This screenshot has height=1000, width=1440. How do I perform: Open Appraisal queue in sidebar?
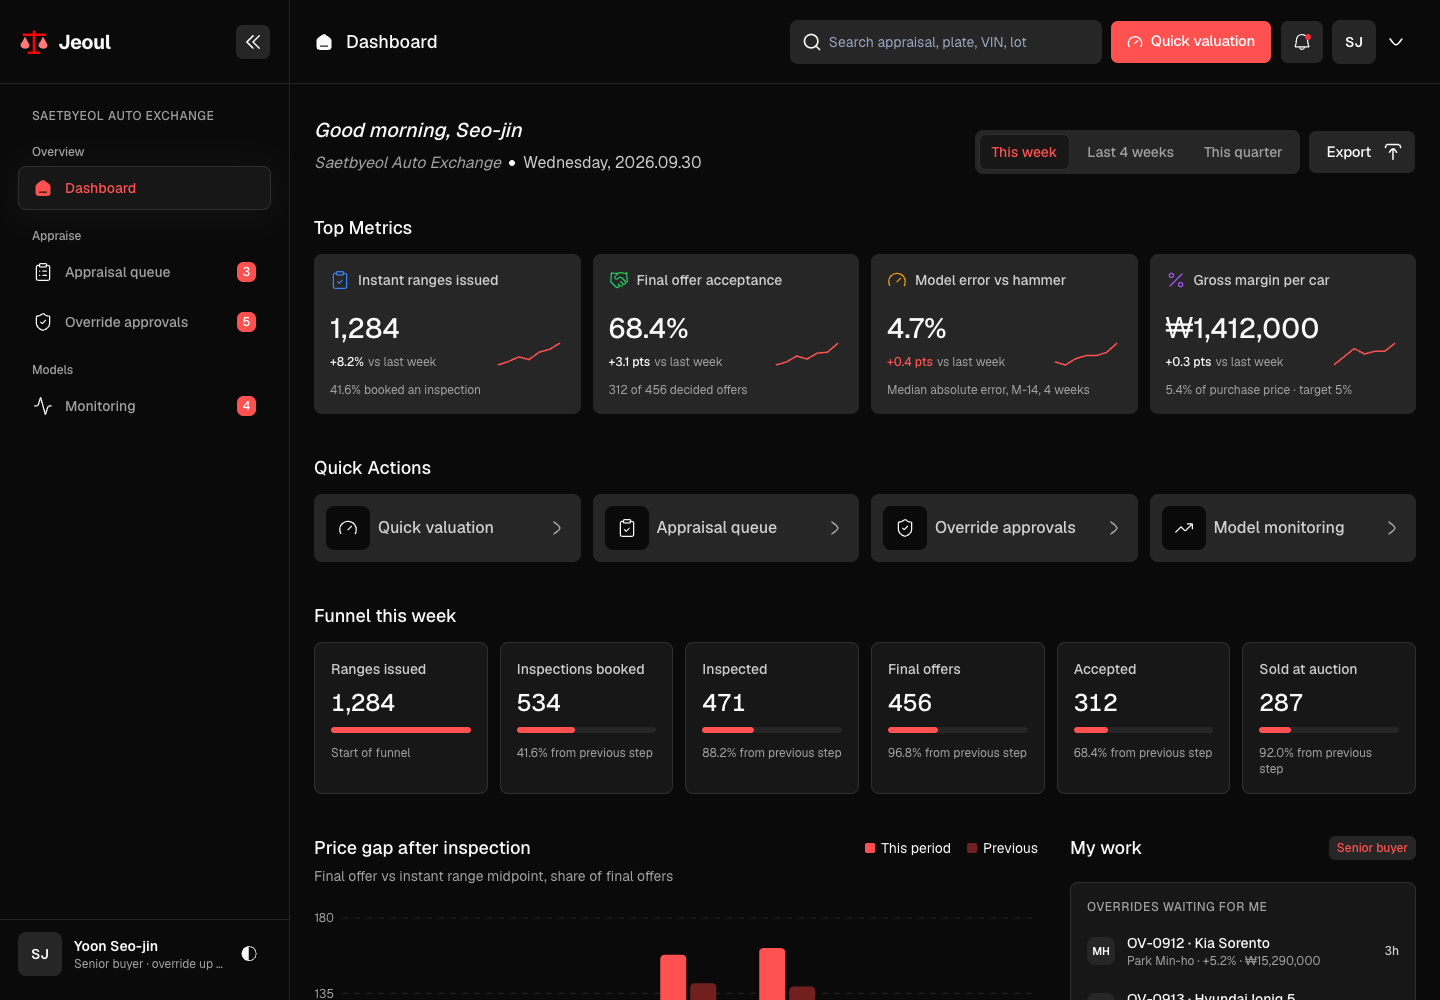click(x=145, y=272)
